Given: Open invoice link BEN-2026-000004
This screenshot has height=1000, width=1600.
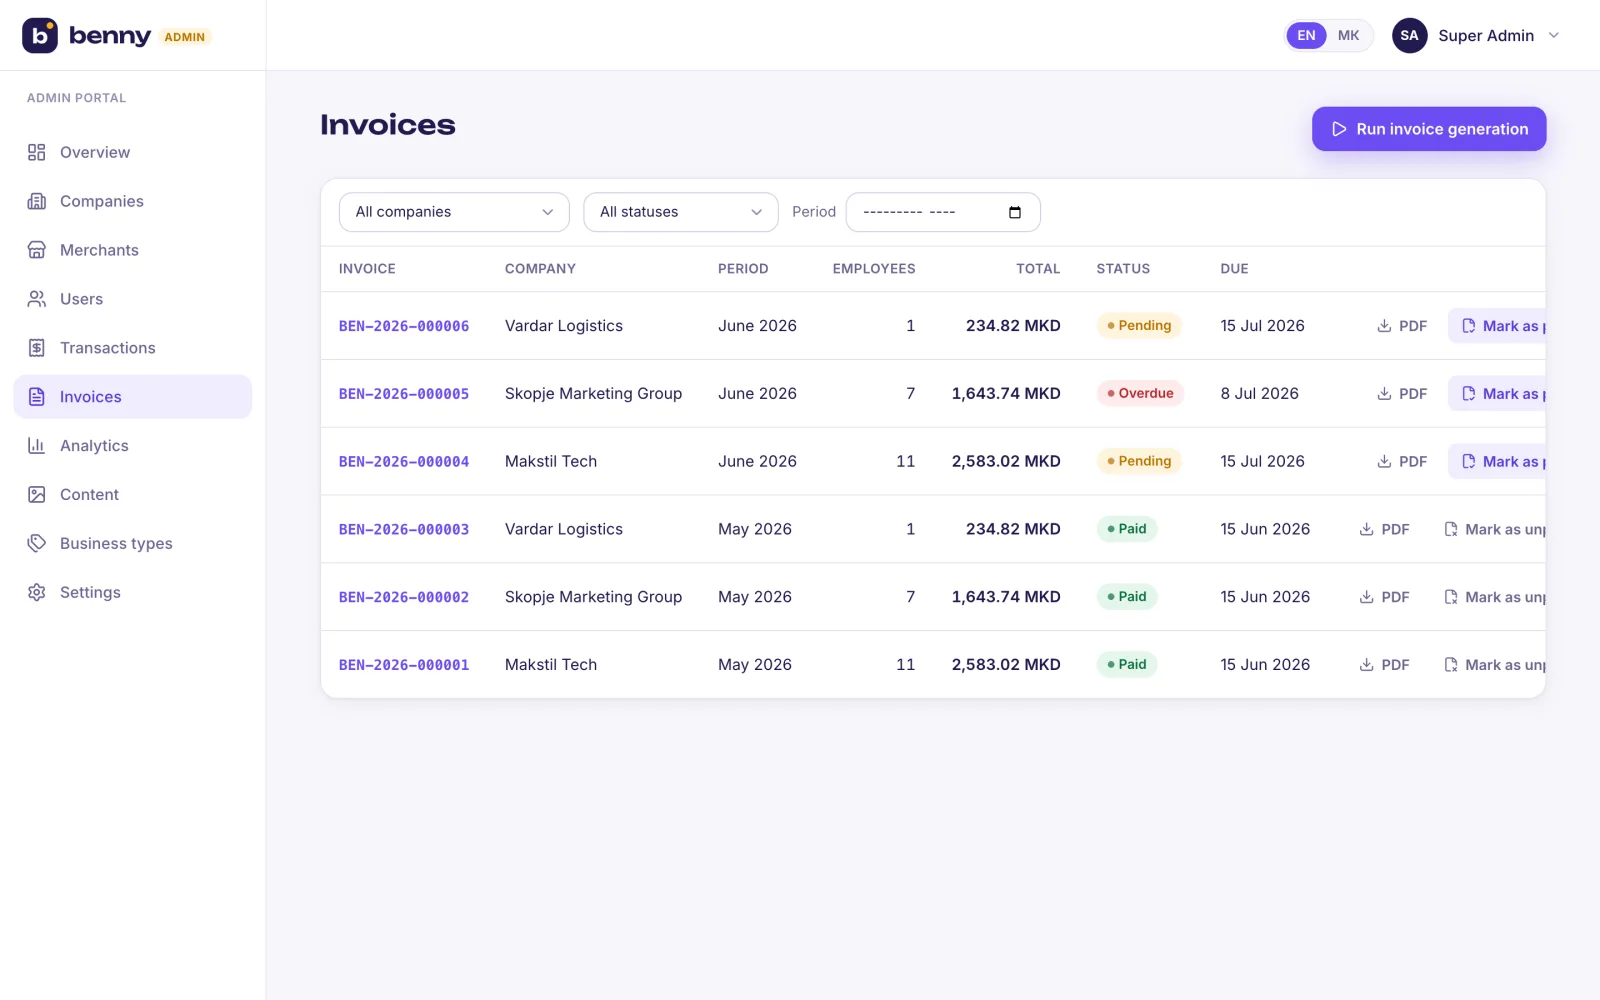Looking at the screenshot, I should coord(404,461).
